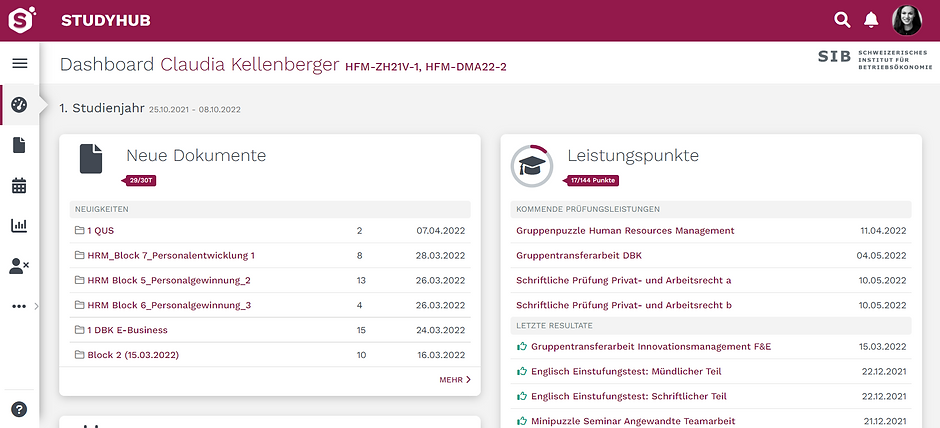Click MEHR to show more documents

(x=455, y=379)
